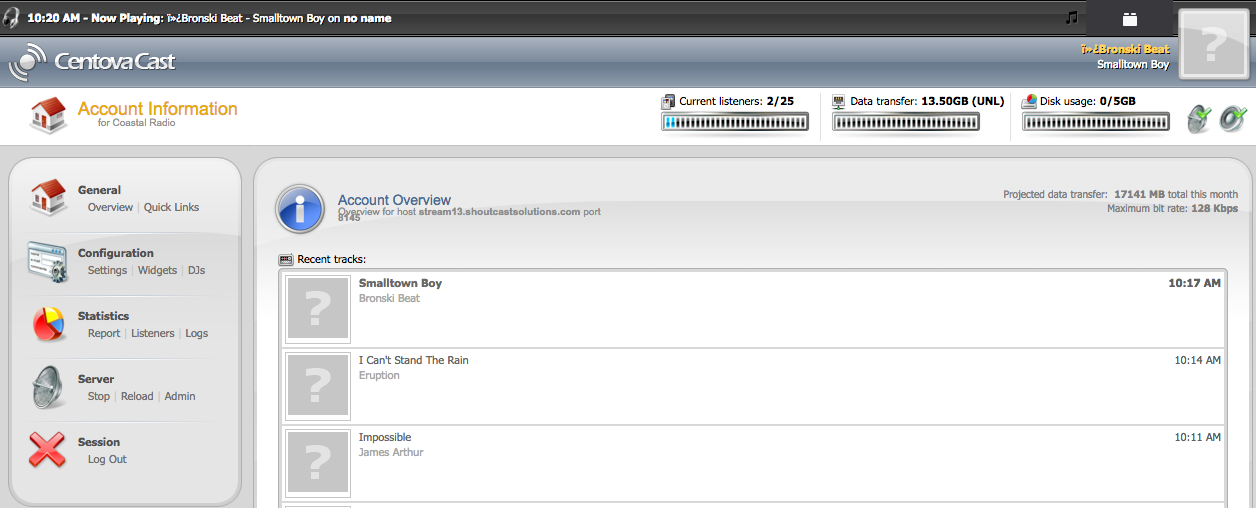Click the Current listeners progress bar
The width and height of the screenshot is (1256, 508).
click(x=736, y=122)
